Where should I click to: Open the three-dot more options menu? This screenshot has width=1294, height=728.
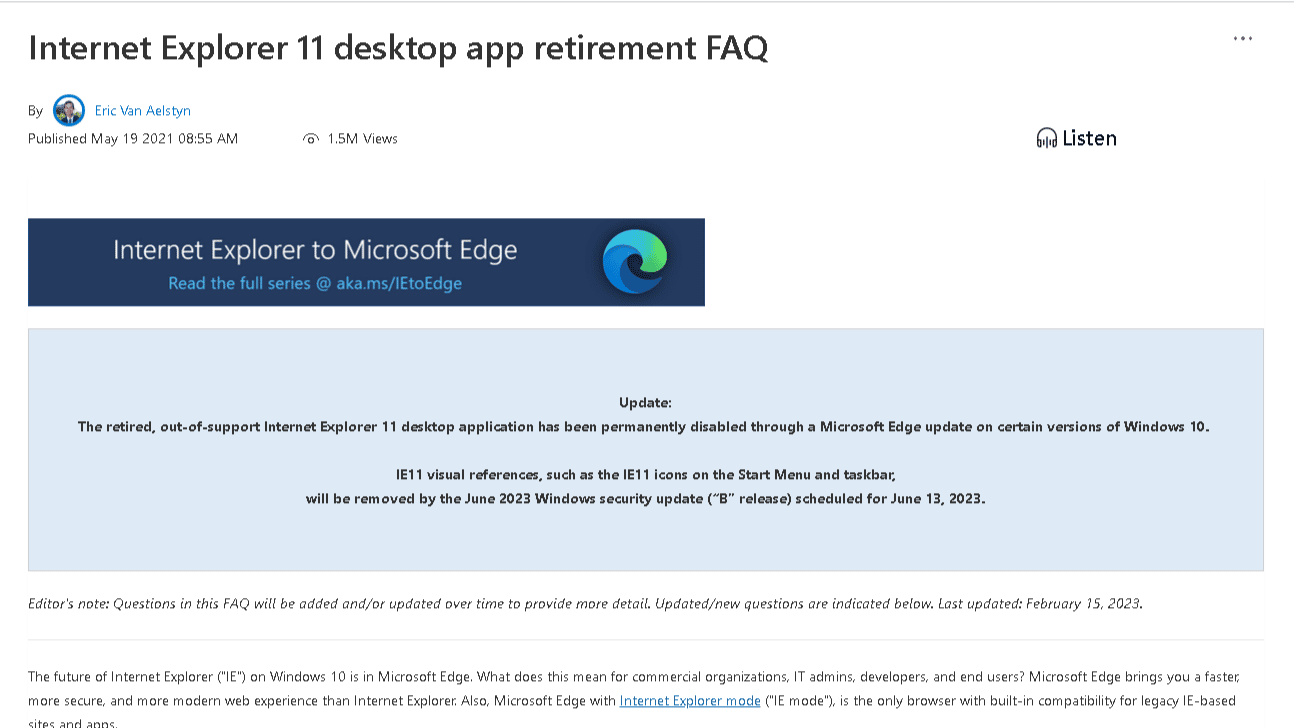click(x=1243, y=39)
